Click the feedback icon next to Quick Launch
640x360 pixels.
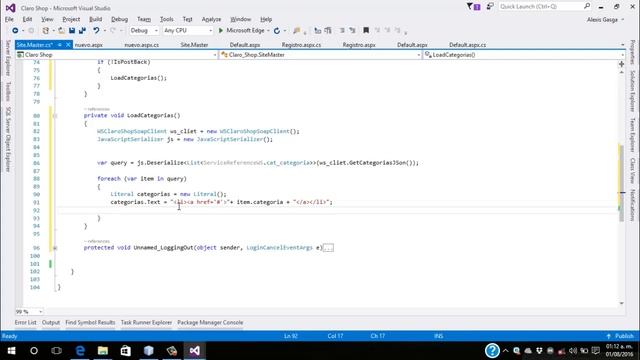click(490, 7)
